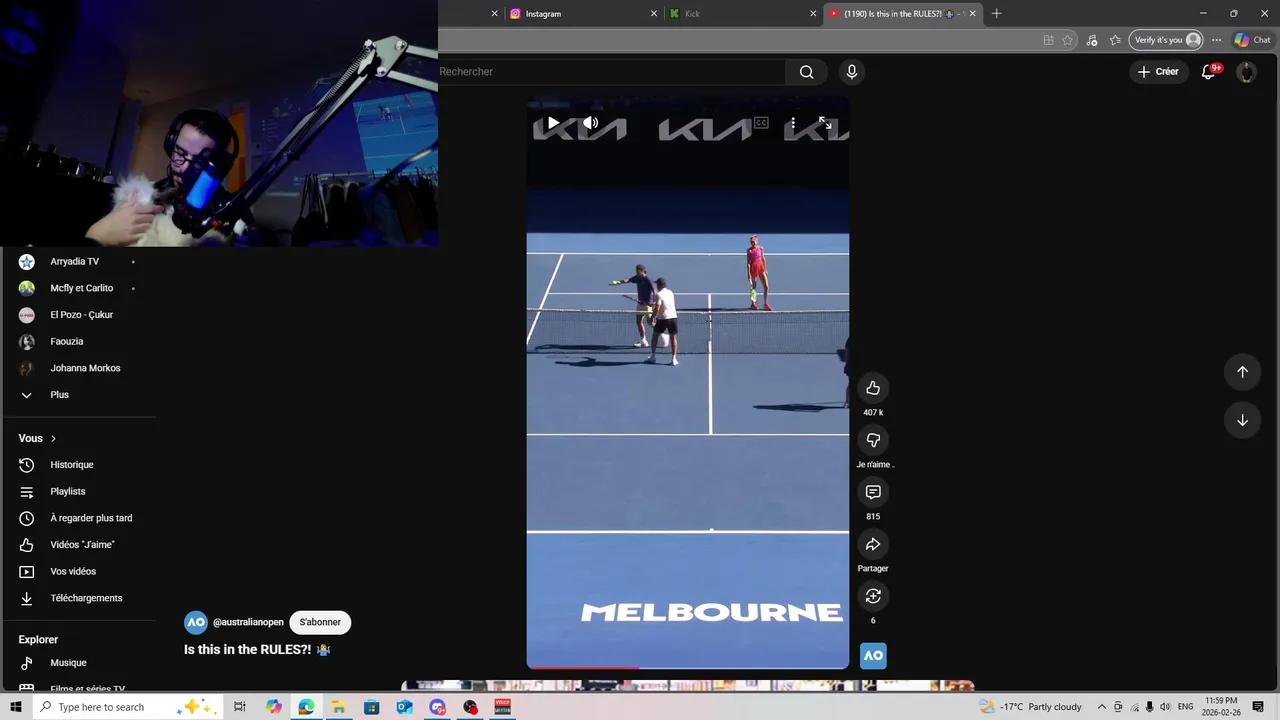Open the Edge favorites star-list icon
1280x720 pixels.
pyautogui.click(x=1115, y=40)
